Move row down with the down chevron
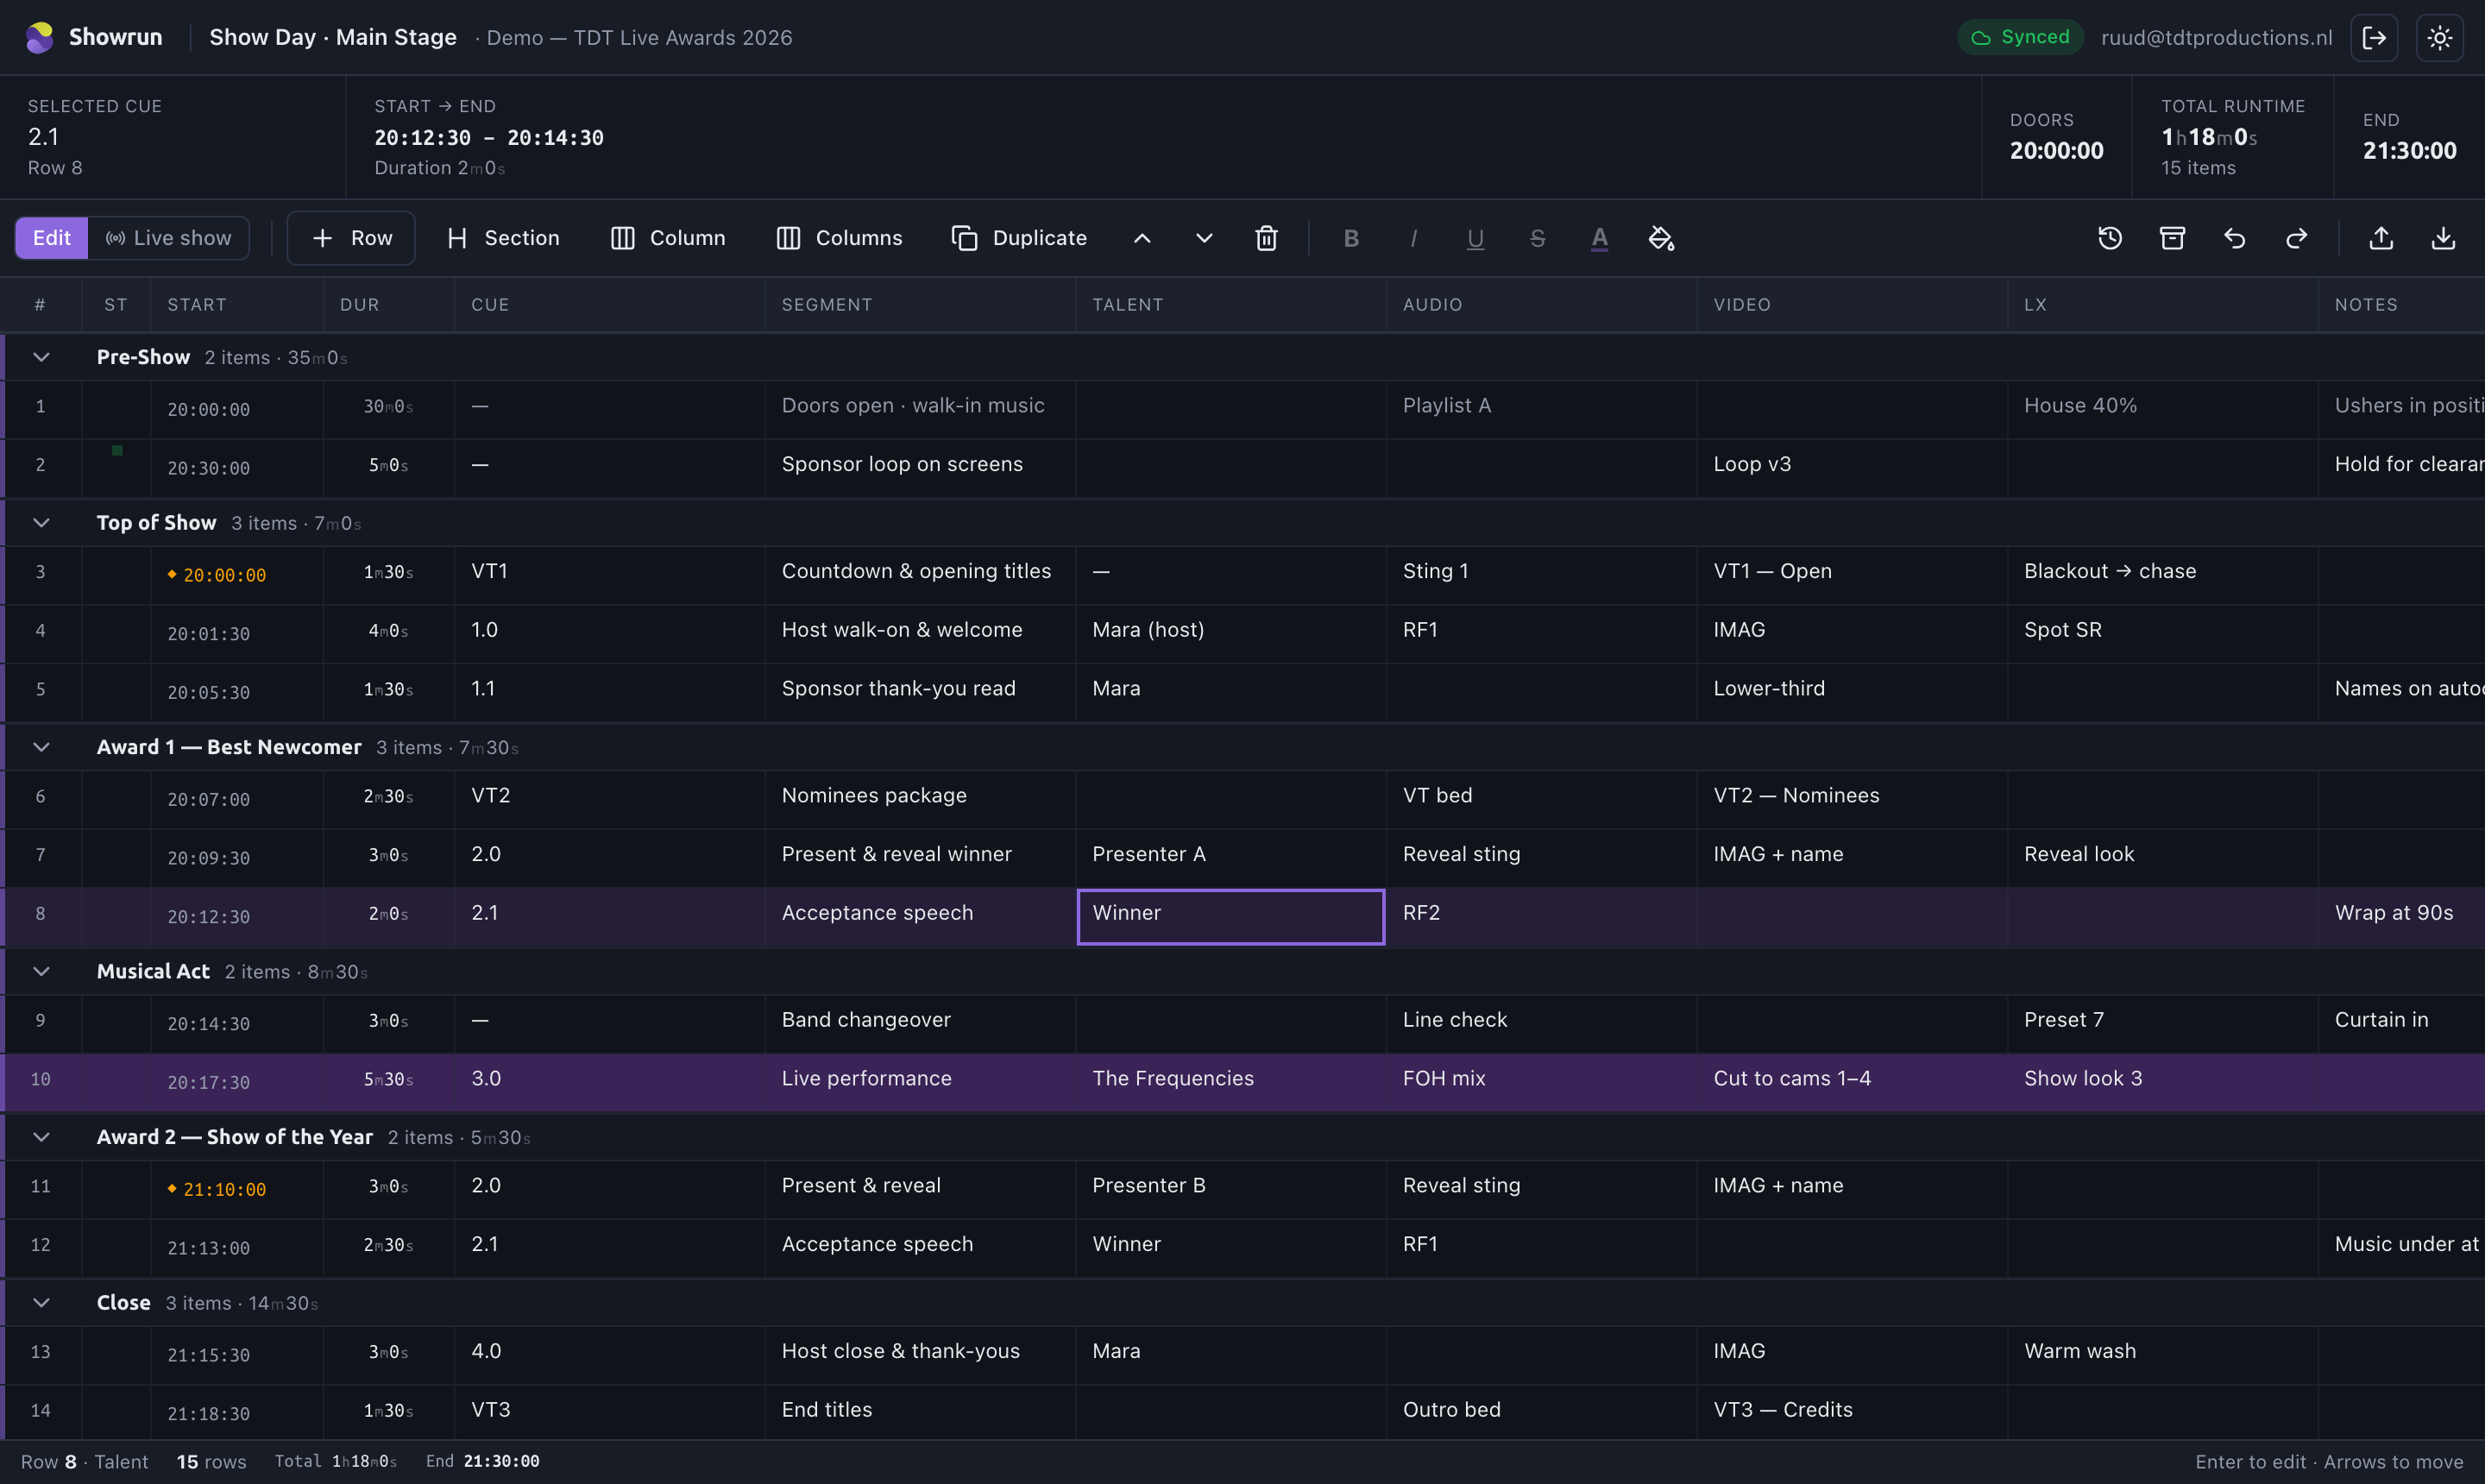This screenshot has height=1484, width=2485. point(1204,238)
